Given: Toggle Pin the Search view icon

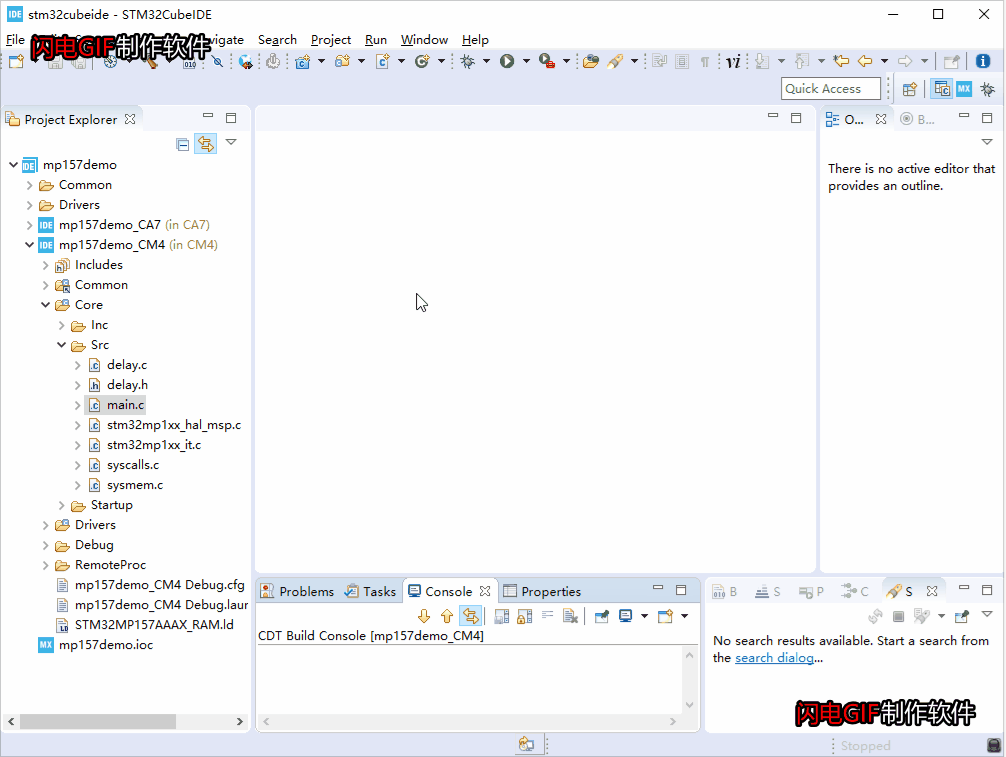Looking at the screenshot, I should pyautogui.click(x=962, y=617).
